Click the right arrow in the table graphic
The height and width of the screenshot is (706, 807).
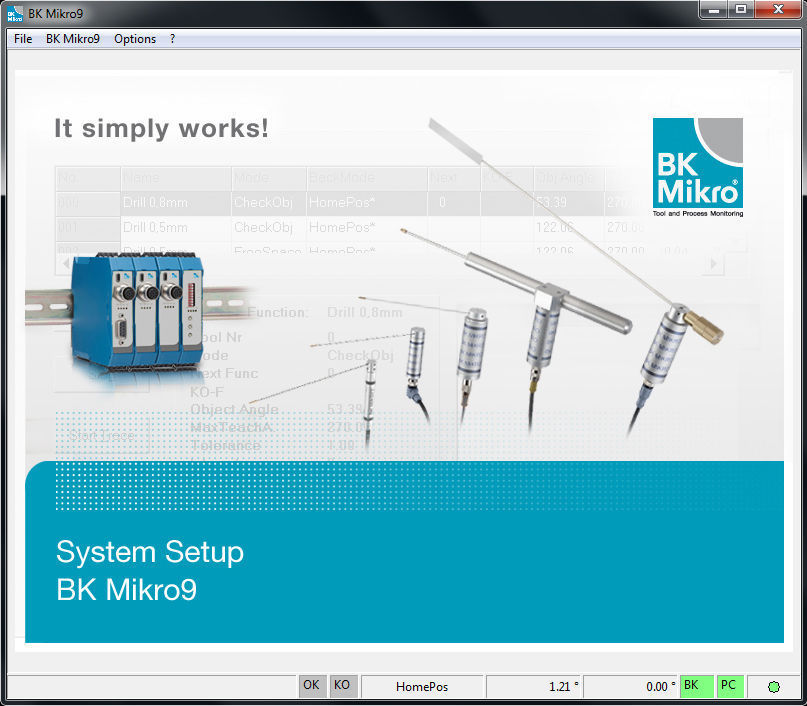[x=713, y=262]
